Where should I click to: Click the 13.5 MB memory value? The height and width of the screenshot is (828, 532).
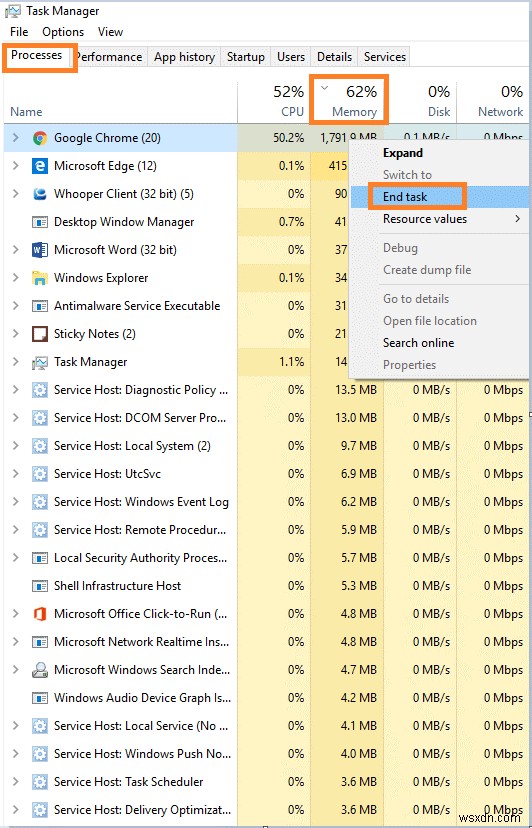356,390
